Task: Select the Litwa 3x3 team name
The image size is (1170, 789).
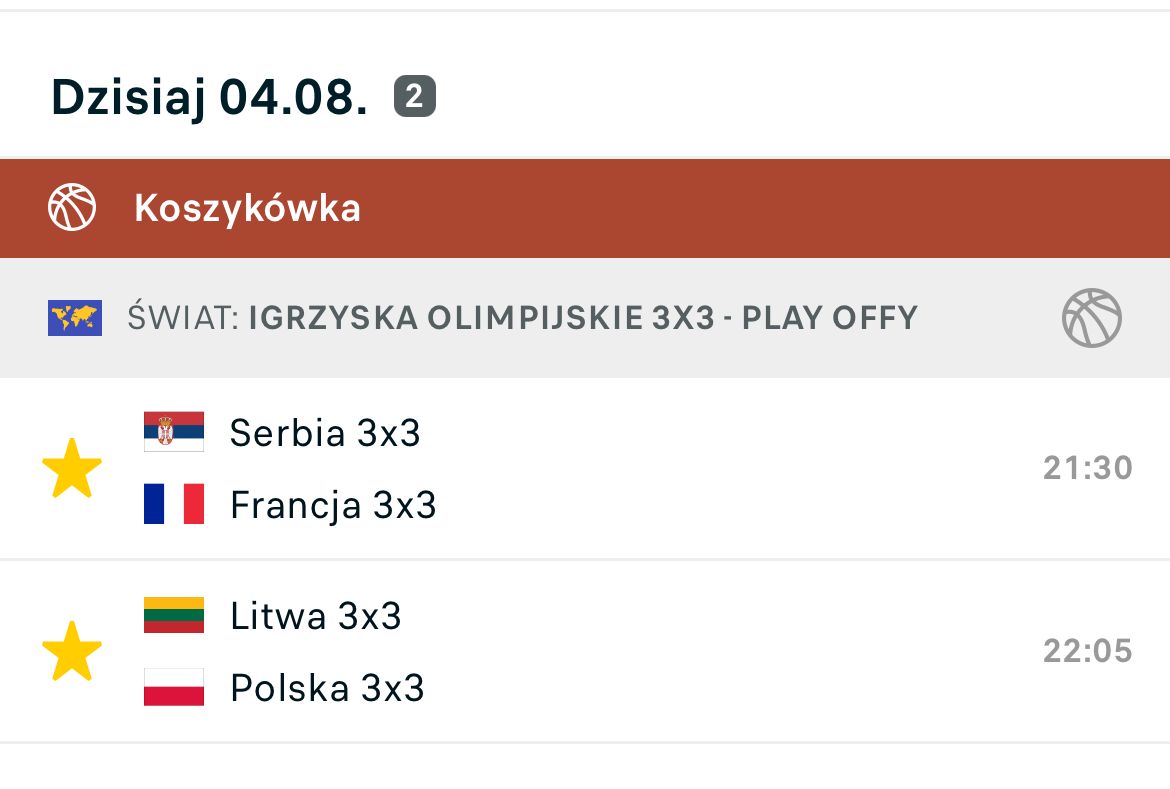Action: coord(315,616)
